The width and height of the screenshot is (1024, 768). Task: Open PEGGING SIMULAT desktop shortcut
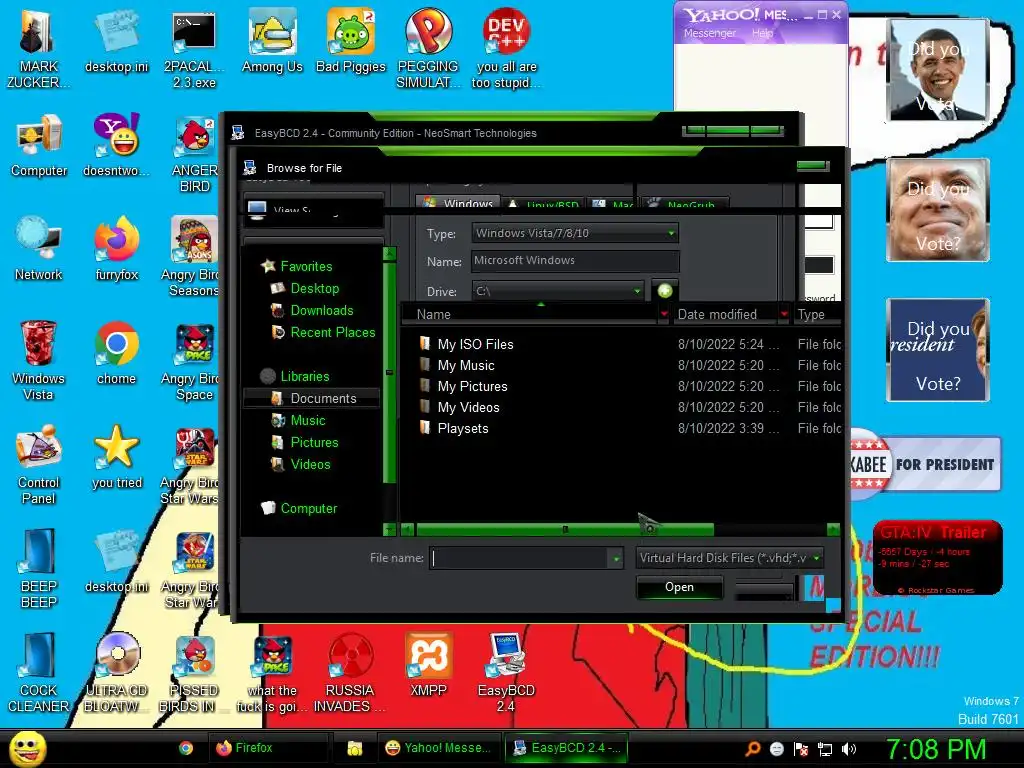click(x=428, y=48)
